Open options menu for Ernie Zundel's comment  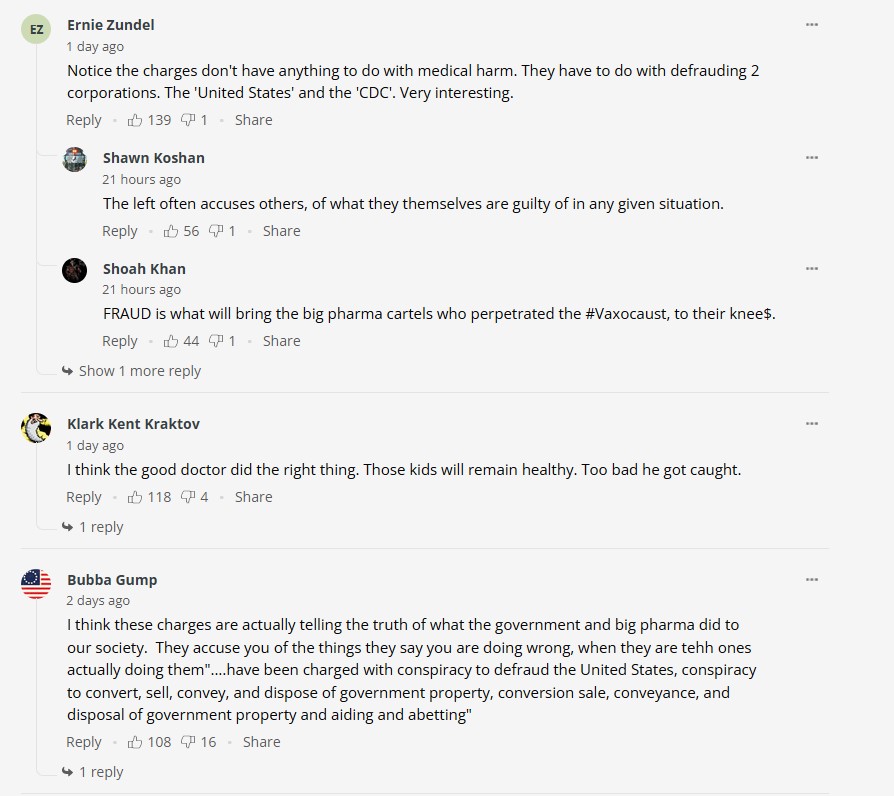pos(812,24)
